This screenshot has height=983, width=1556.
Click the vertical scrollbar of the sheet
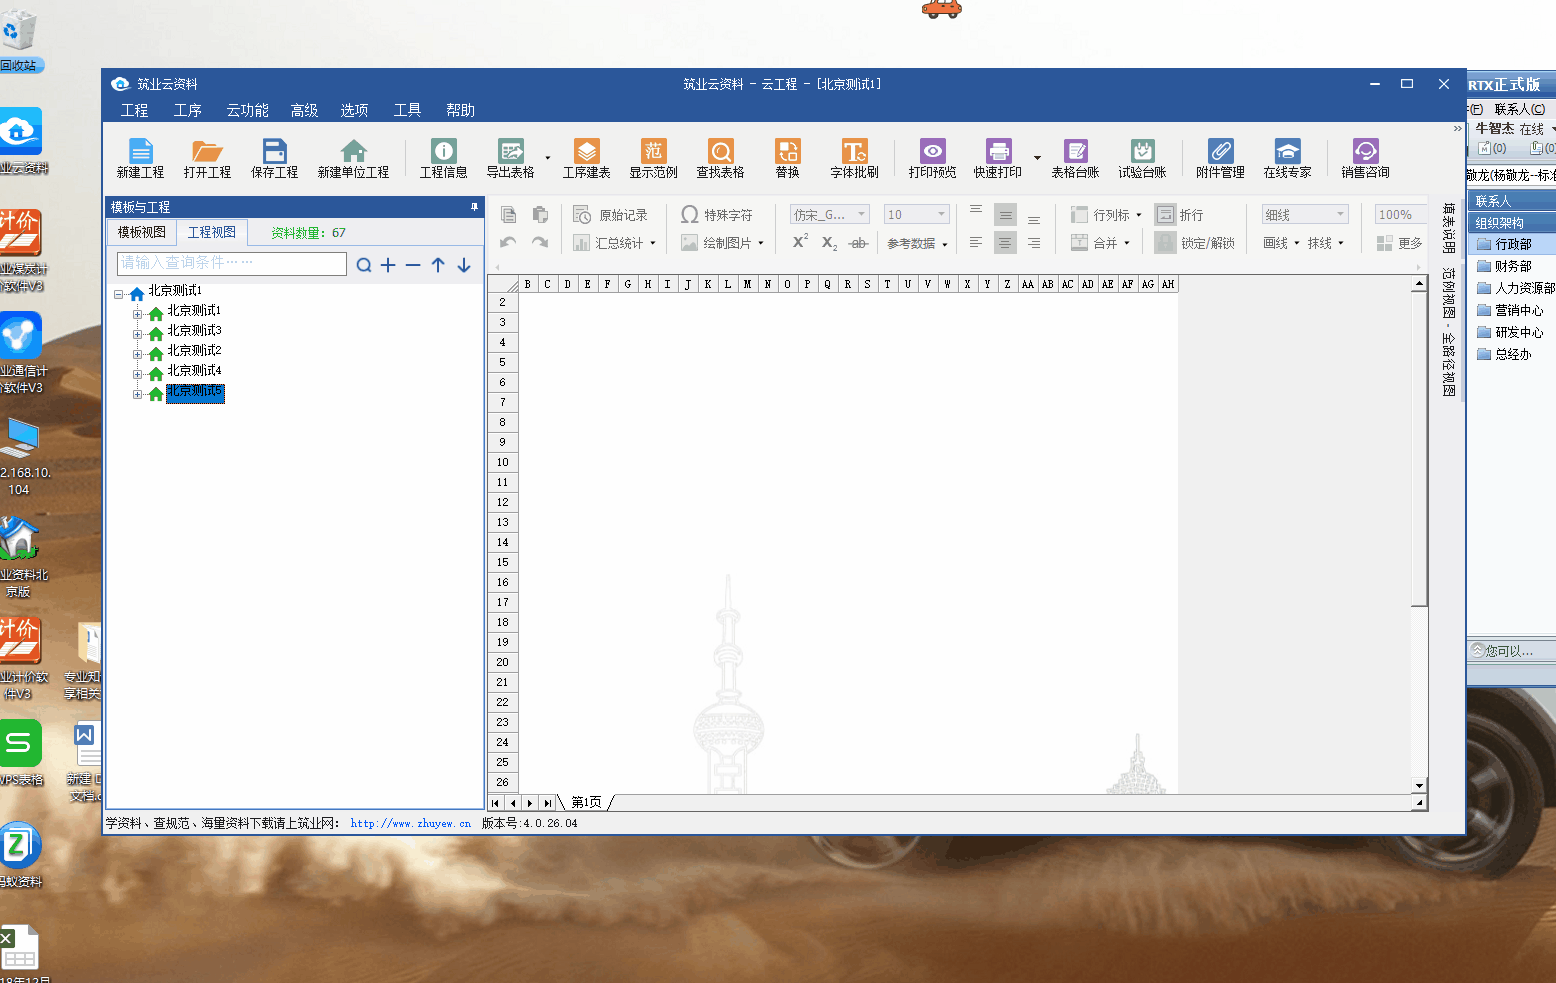(1419, 450)
